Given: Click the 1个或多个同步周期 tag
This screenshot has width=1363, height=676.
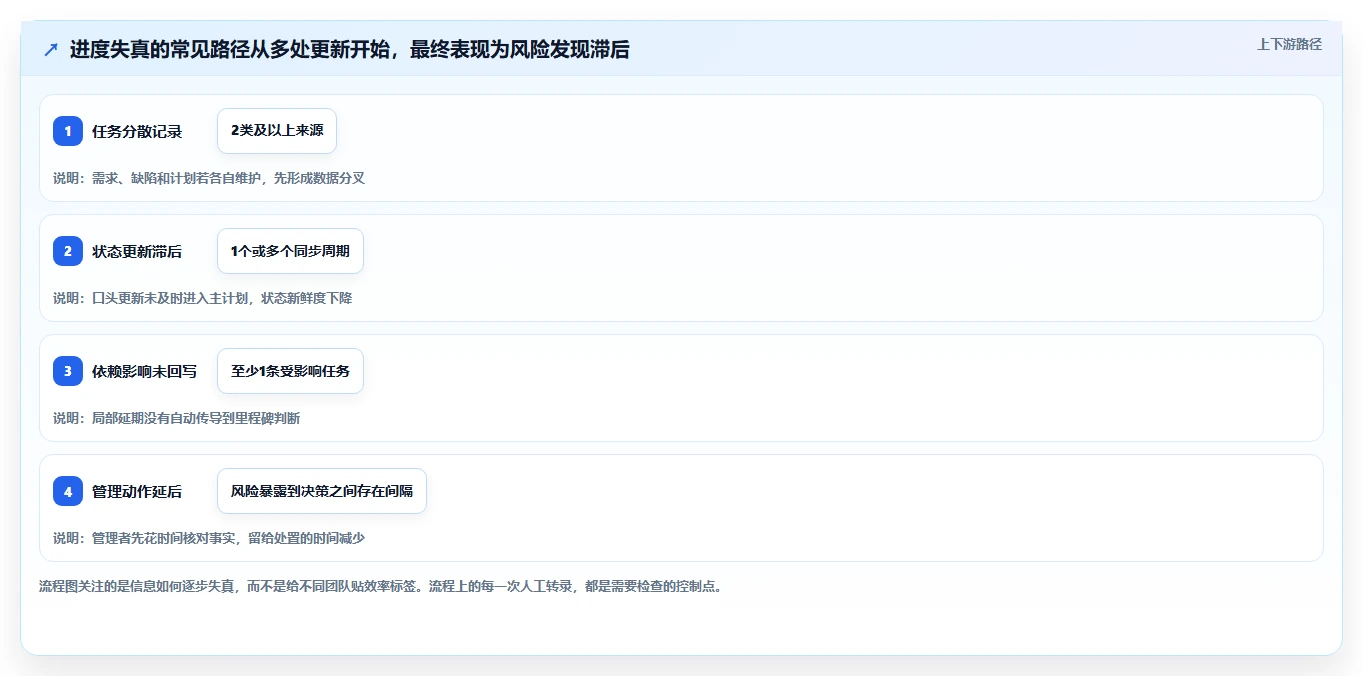Looking at the screenshot, I should coord(290,251).
